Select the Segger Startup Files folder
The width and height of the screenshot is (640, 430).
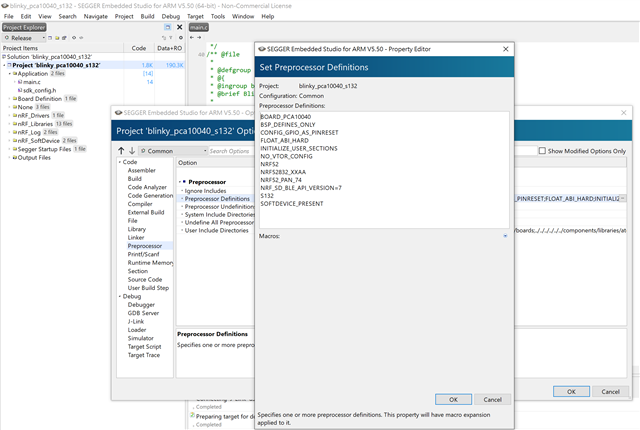pyautogui.click(x=44, y=149)
